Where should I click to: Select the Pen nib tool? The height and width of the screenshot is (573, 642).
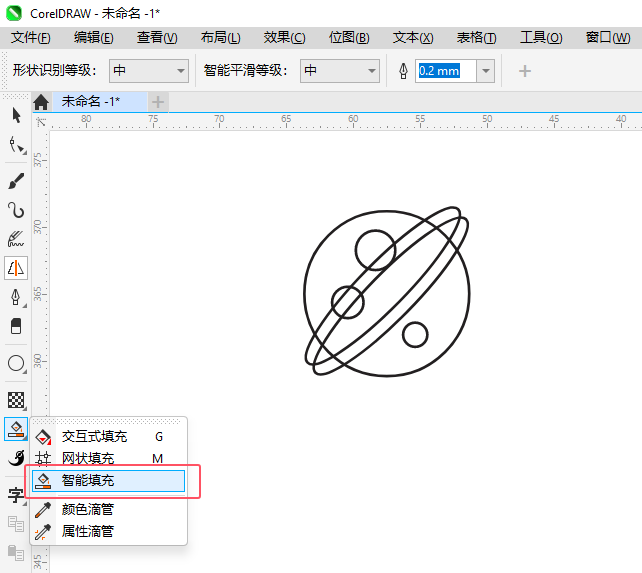[x=16, y=297]
